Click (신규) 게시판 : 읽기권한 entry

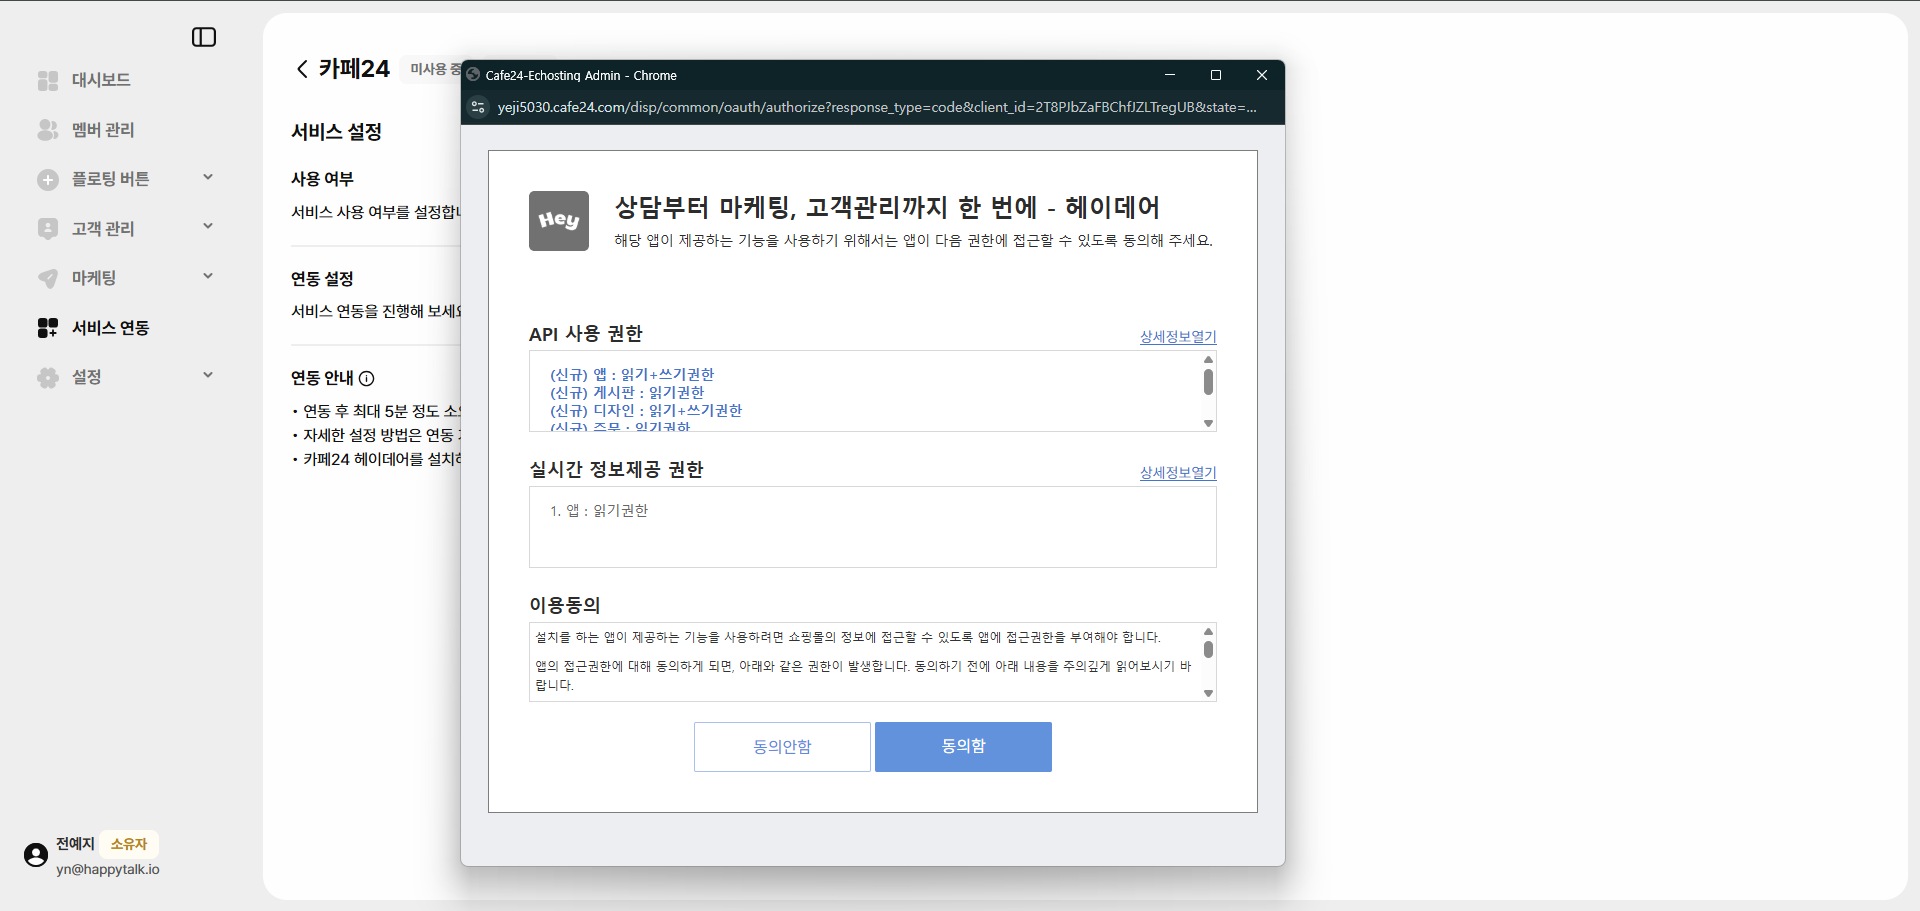(627, 393)
